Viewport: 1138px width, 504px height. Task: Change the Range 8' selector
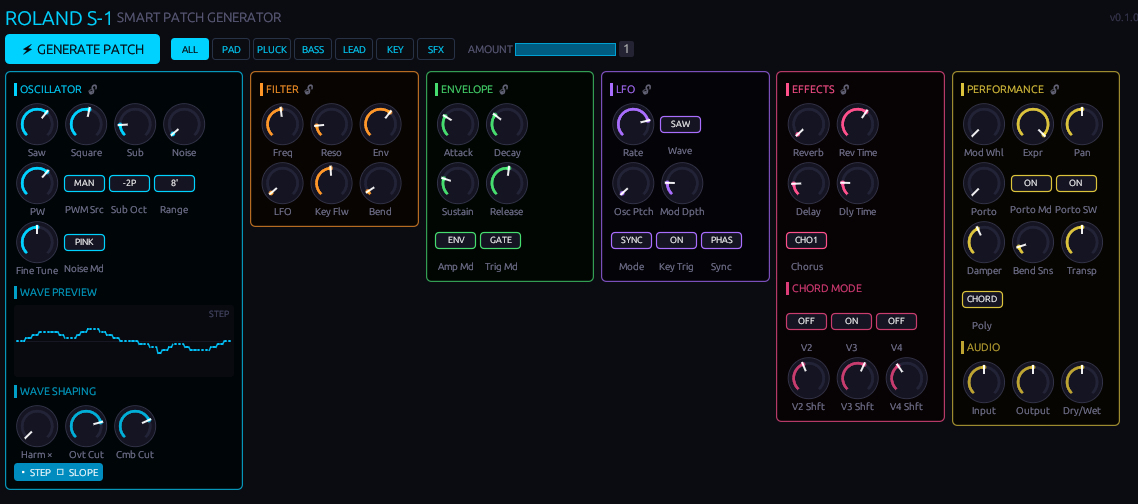tap(174, 183)
